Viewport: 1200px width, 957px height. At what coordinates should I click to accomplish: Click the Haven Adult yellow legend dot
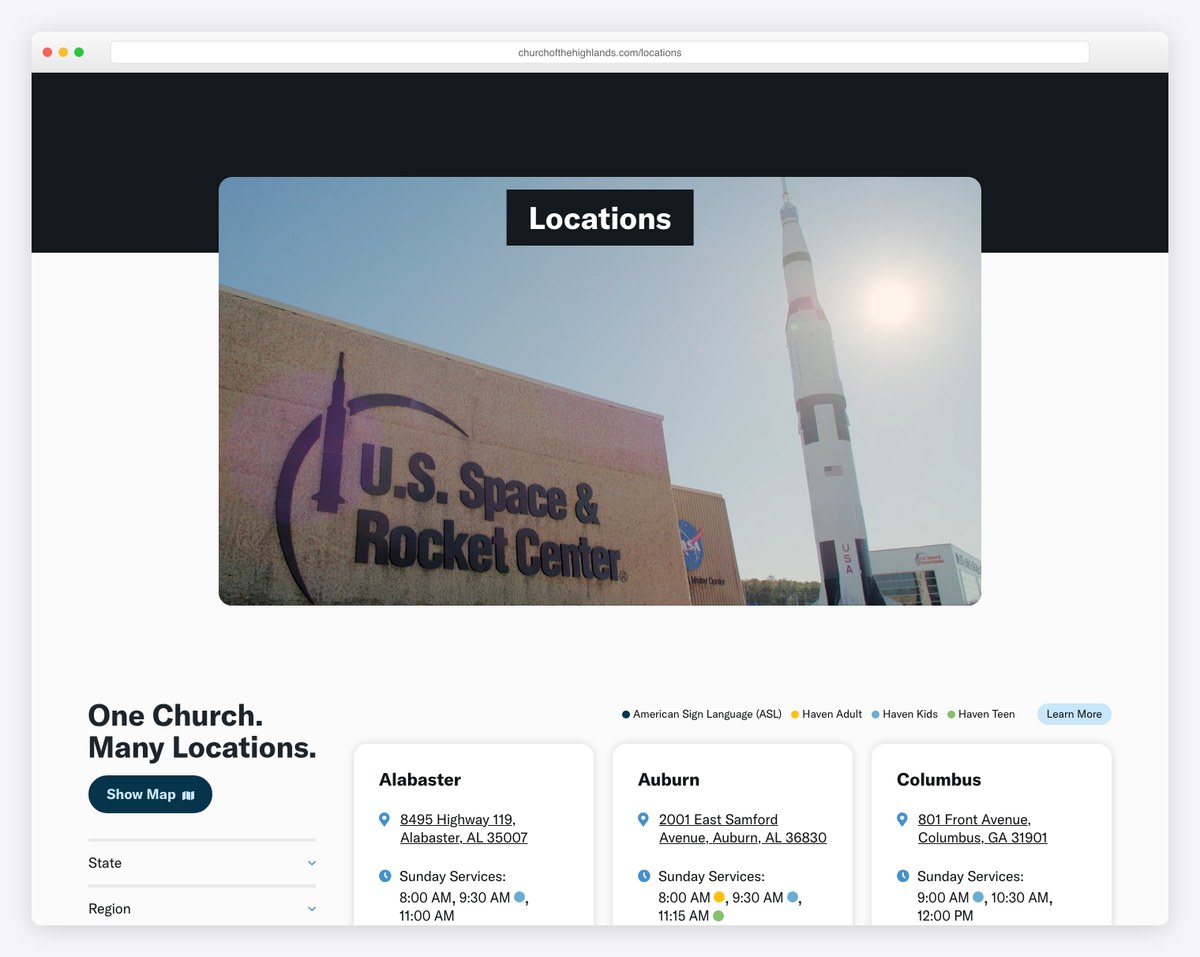tap(795, 715)
